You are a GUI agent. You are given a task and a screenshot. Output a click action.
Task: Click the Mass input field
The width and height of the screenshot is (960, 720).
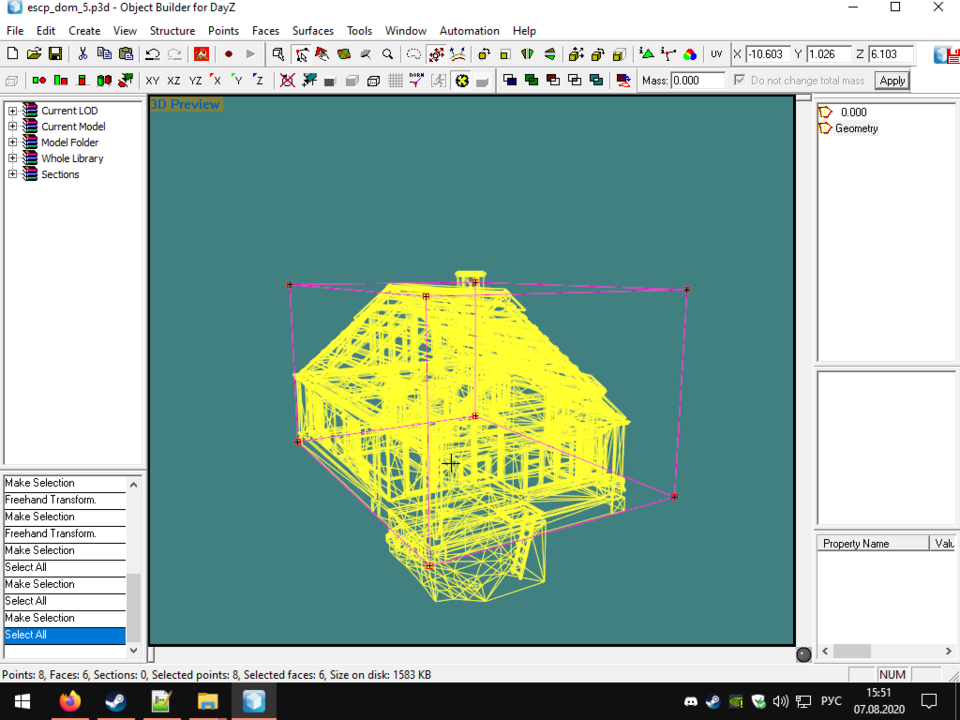point(697,80)
